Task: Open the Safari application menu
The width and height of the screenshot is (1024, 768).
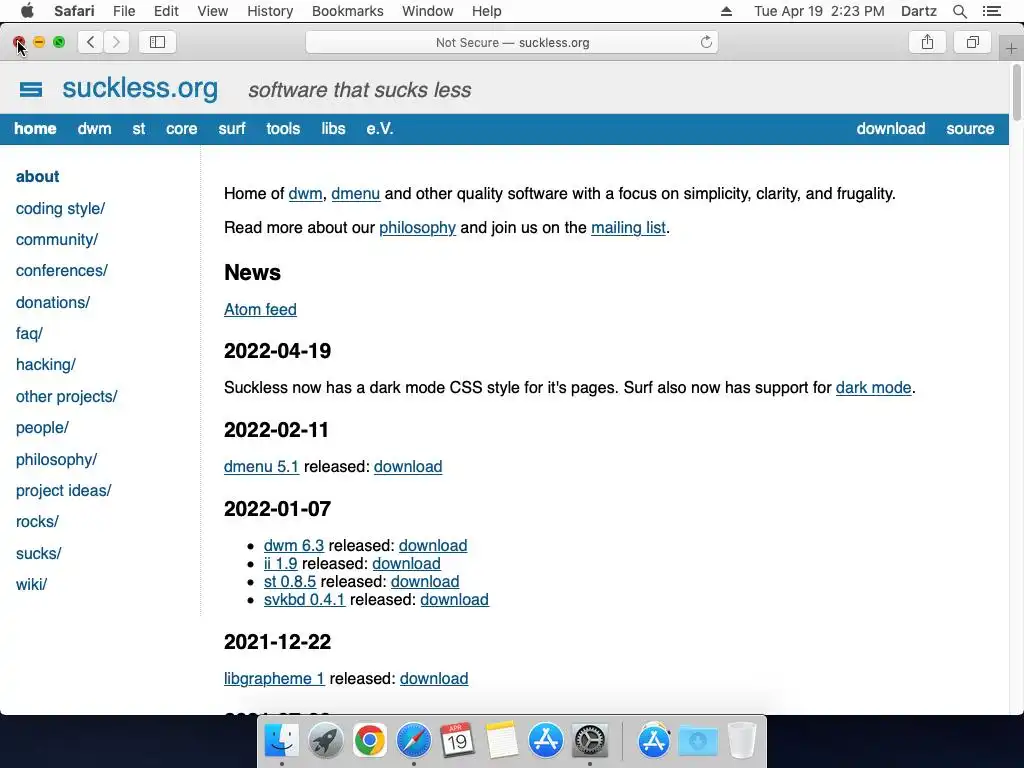Action: point(74,11)
